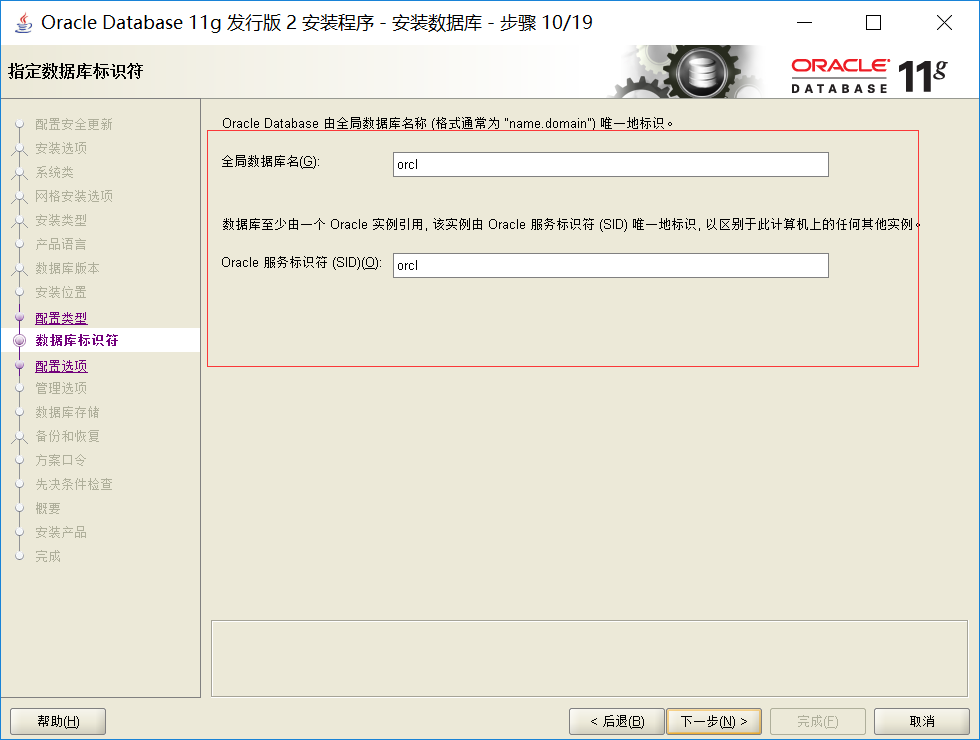Click the 安装产品 step label
The image size is (980, 740).
[x=61, y=532]
